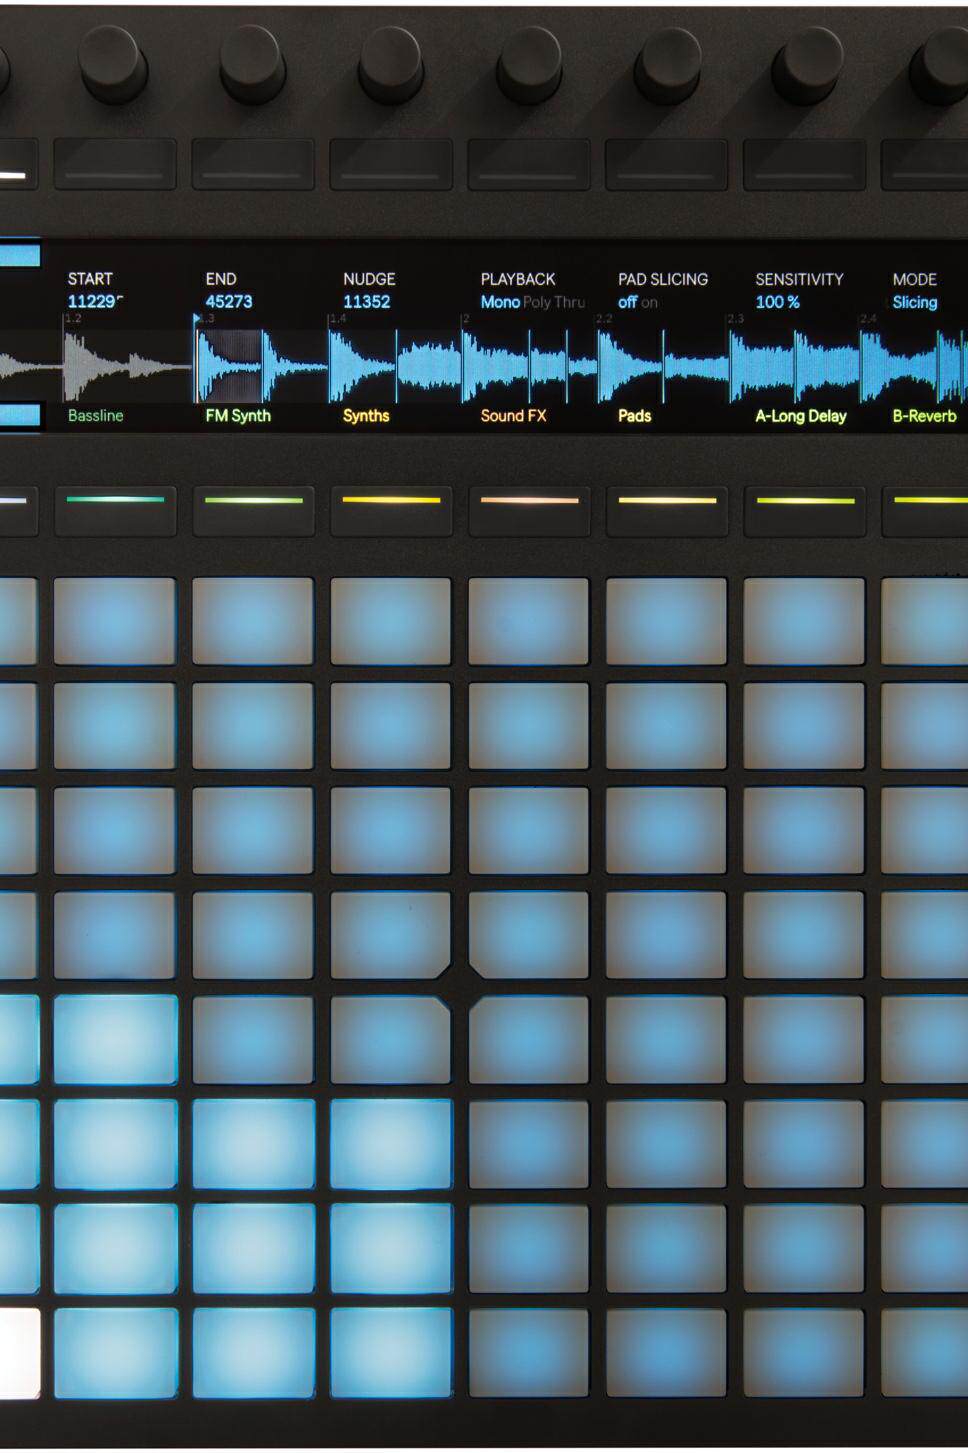Image resolution: width=968 pixels, height=1453 pixels.
Task: Push the upper display button above END
Action: (253, 163)
